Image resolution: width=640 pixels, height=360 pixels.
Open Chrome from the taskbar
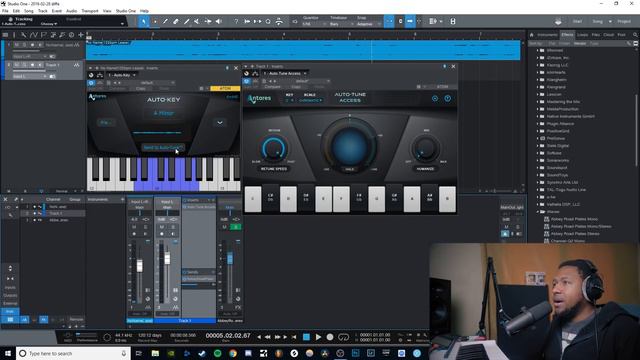point(233,353)
